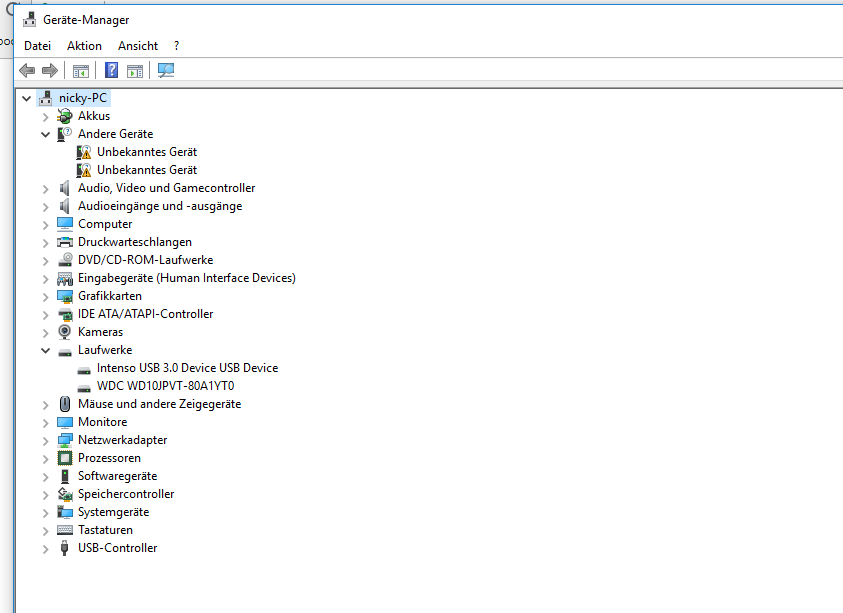Click the Speichercontroller icon

65,494
